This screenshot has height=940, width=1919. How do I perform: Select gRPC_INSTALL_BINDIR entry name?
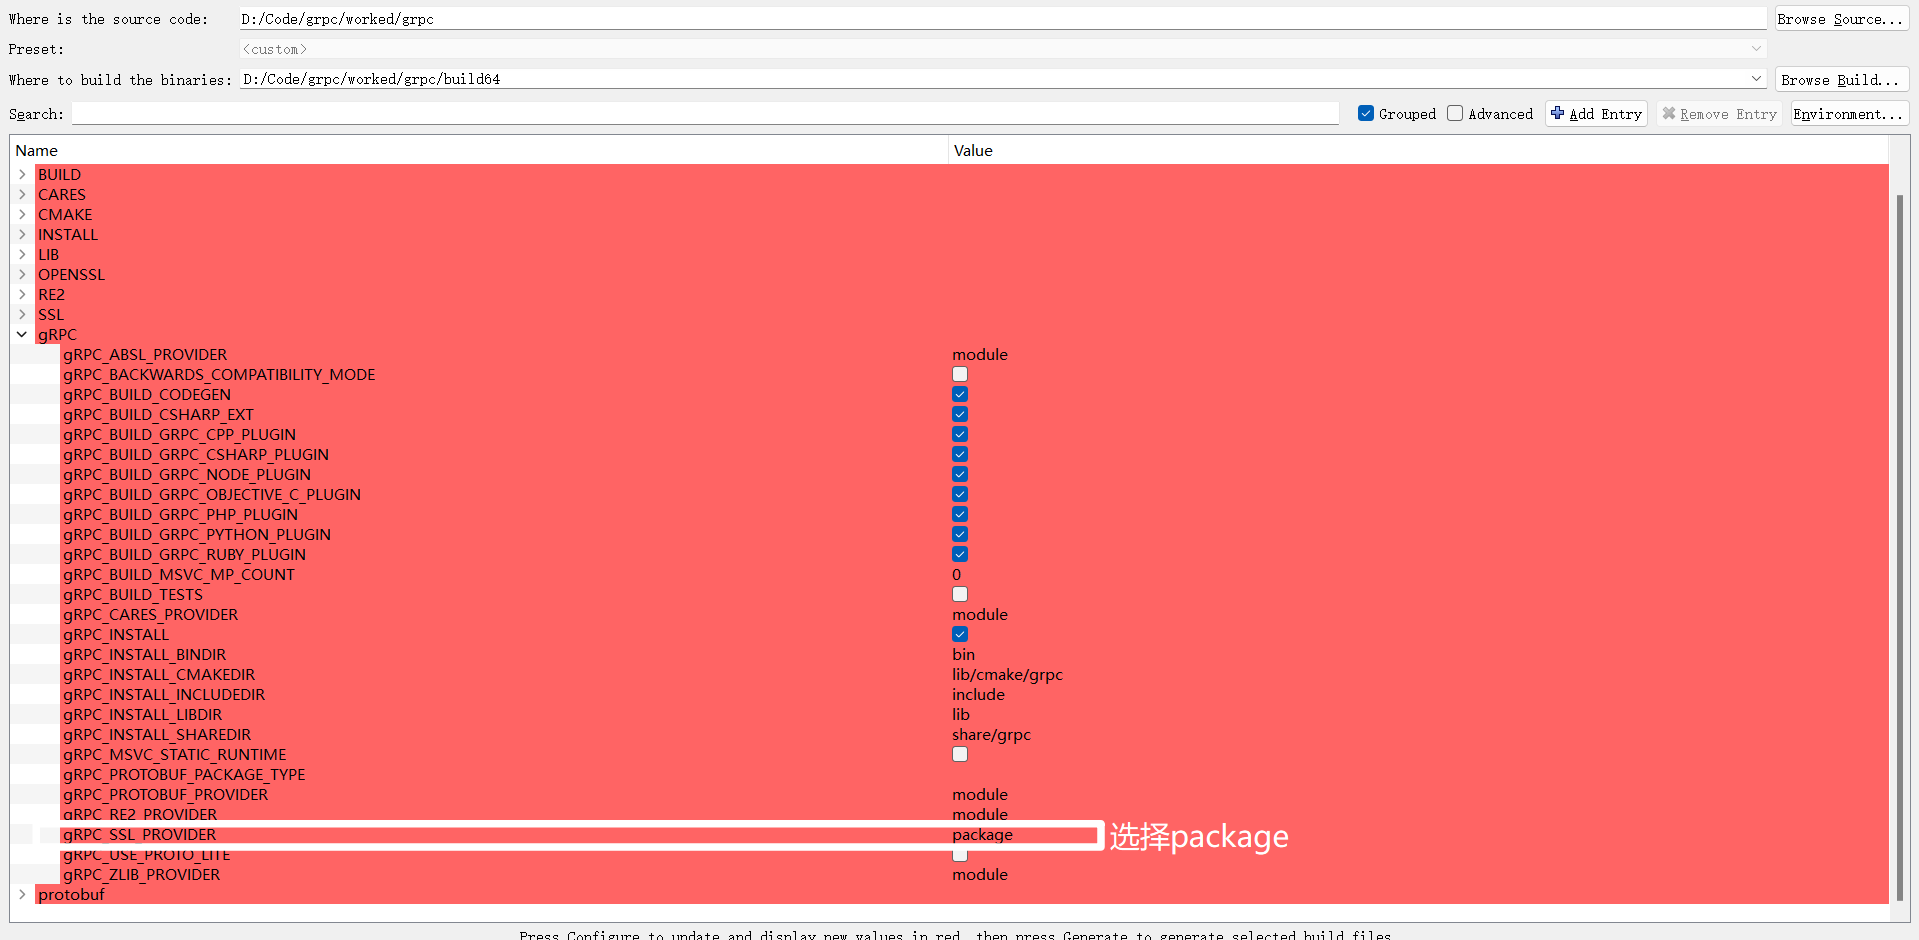pyautogui.click(x=145, y=655)
